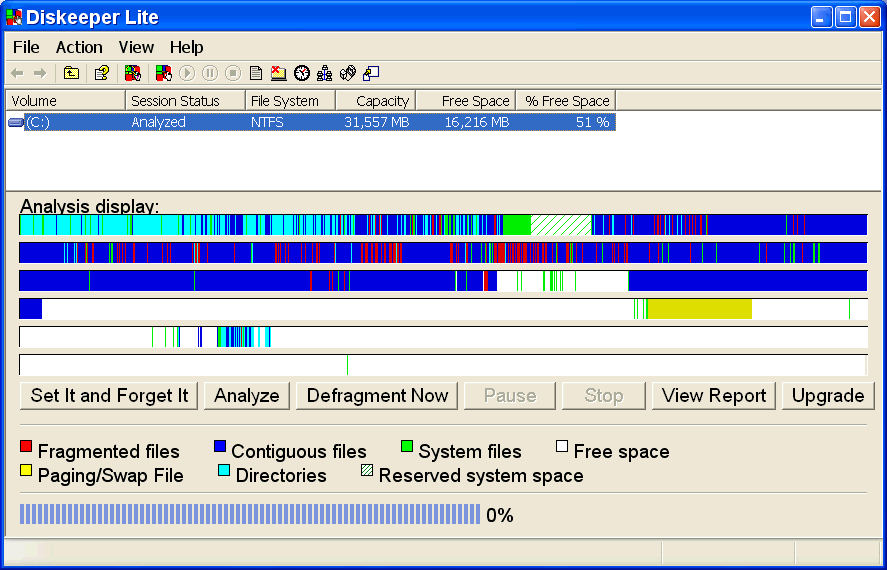Image resolution: width=887 pixels, height=570 pixels.
Task: Click the toolbar play icon
Action: [x=187, y=73]
